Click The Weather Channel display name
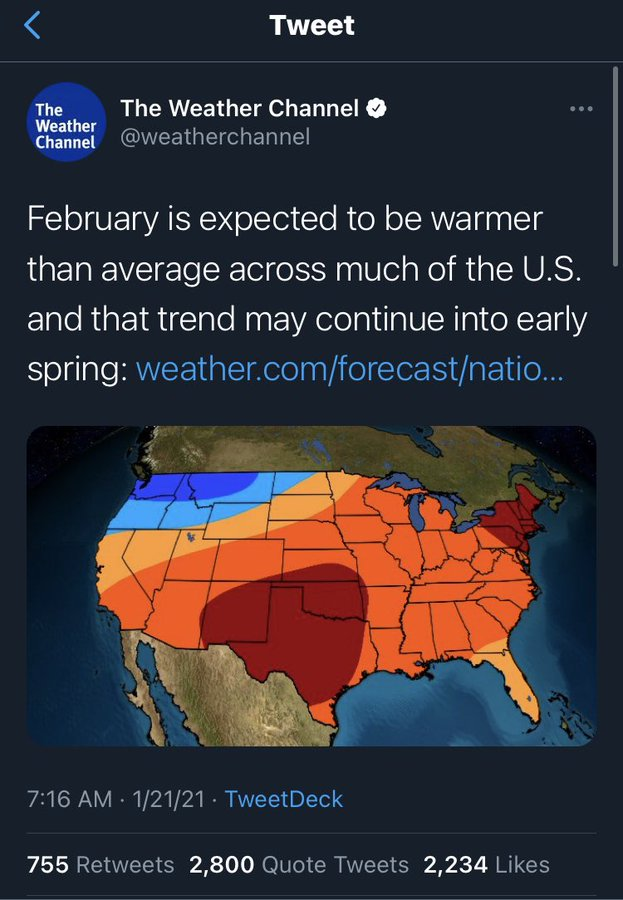 (240, 109)
